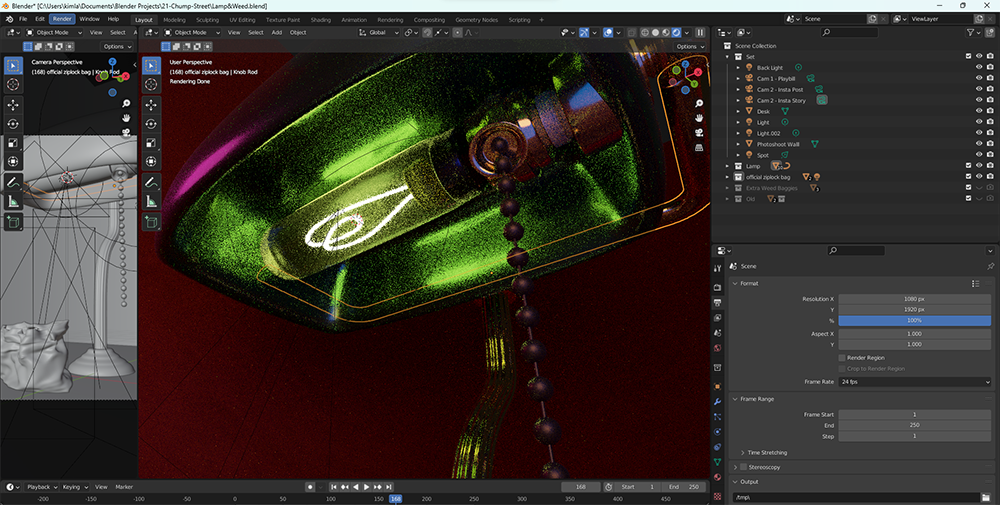1000x505 pixels.
Task: Open the Keying popover in timeline
Action: coord(74,487)
